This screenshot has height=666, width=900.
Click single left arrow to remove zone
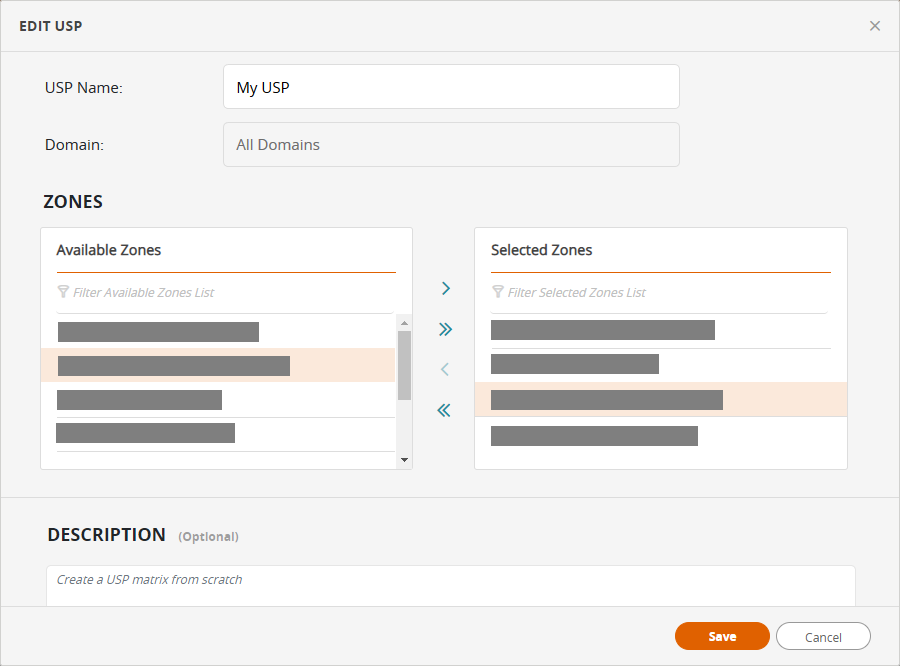[x=445, y=370]
